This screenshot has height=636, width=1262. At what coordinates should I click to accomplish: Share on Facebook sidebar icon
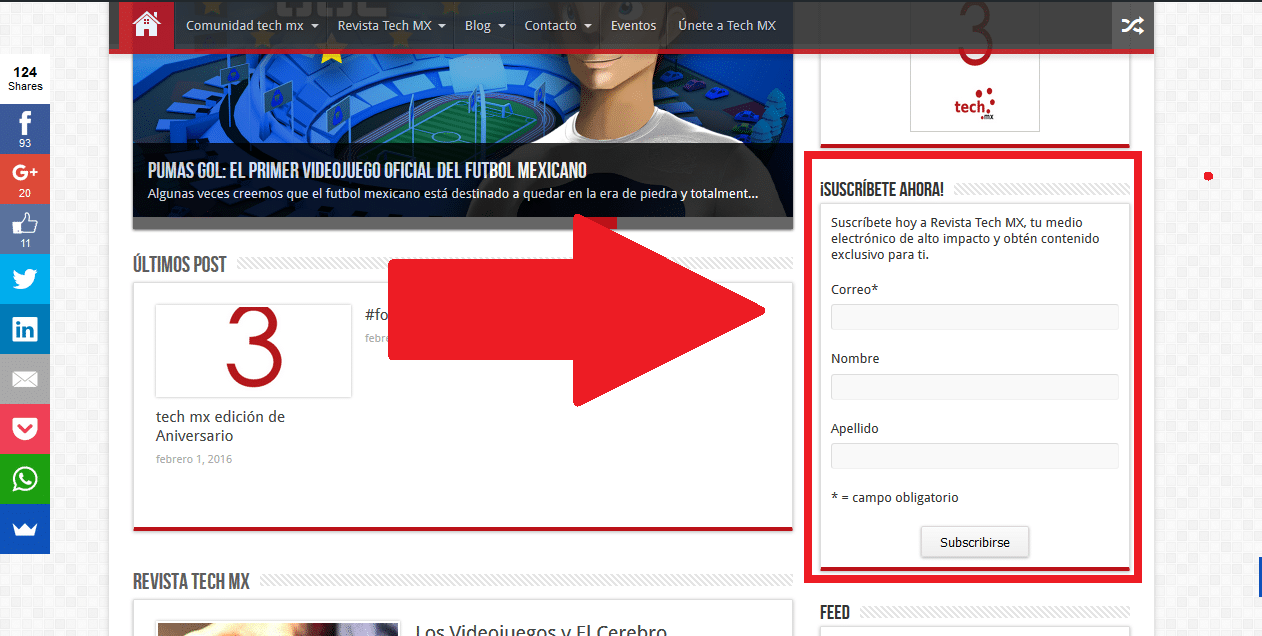click(x=25, y=129)
